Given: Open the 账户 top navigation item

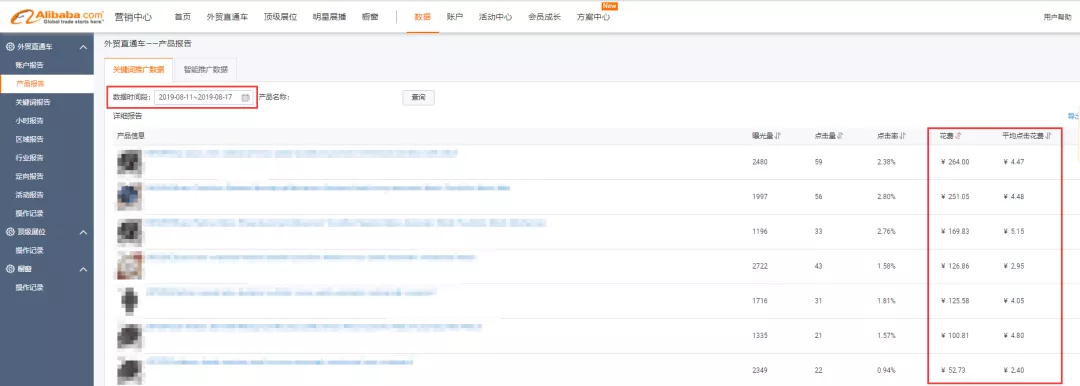Looking at the screenshot, I should pos(455,17).
